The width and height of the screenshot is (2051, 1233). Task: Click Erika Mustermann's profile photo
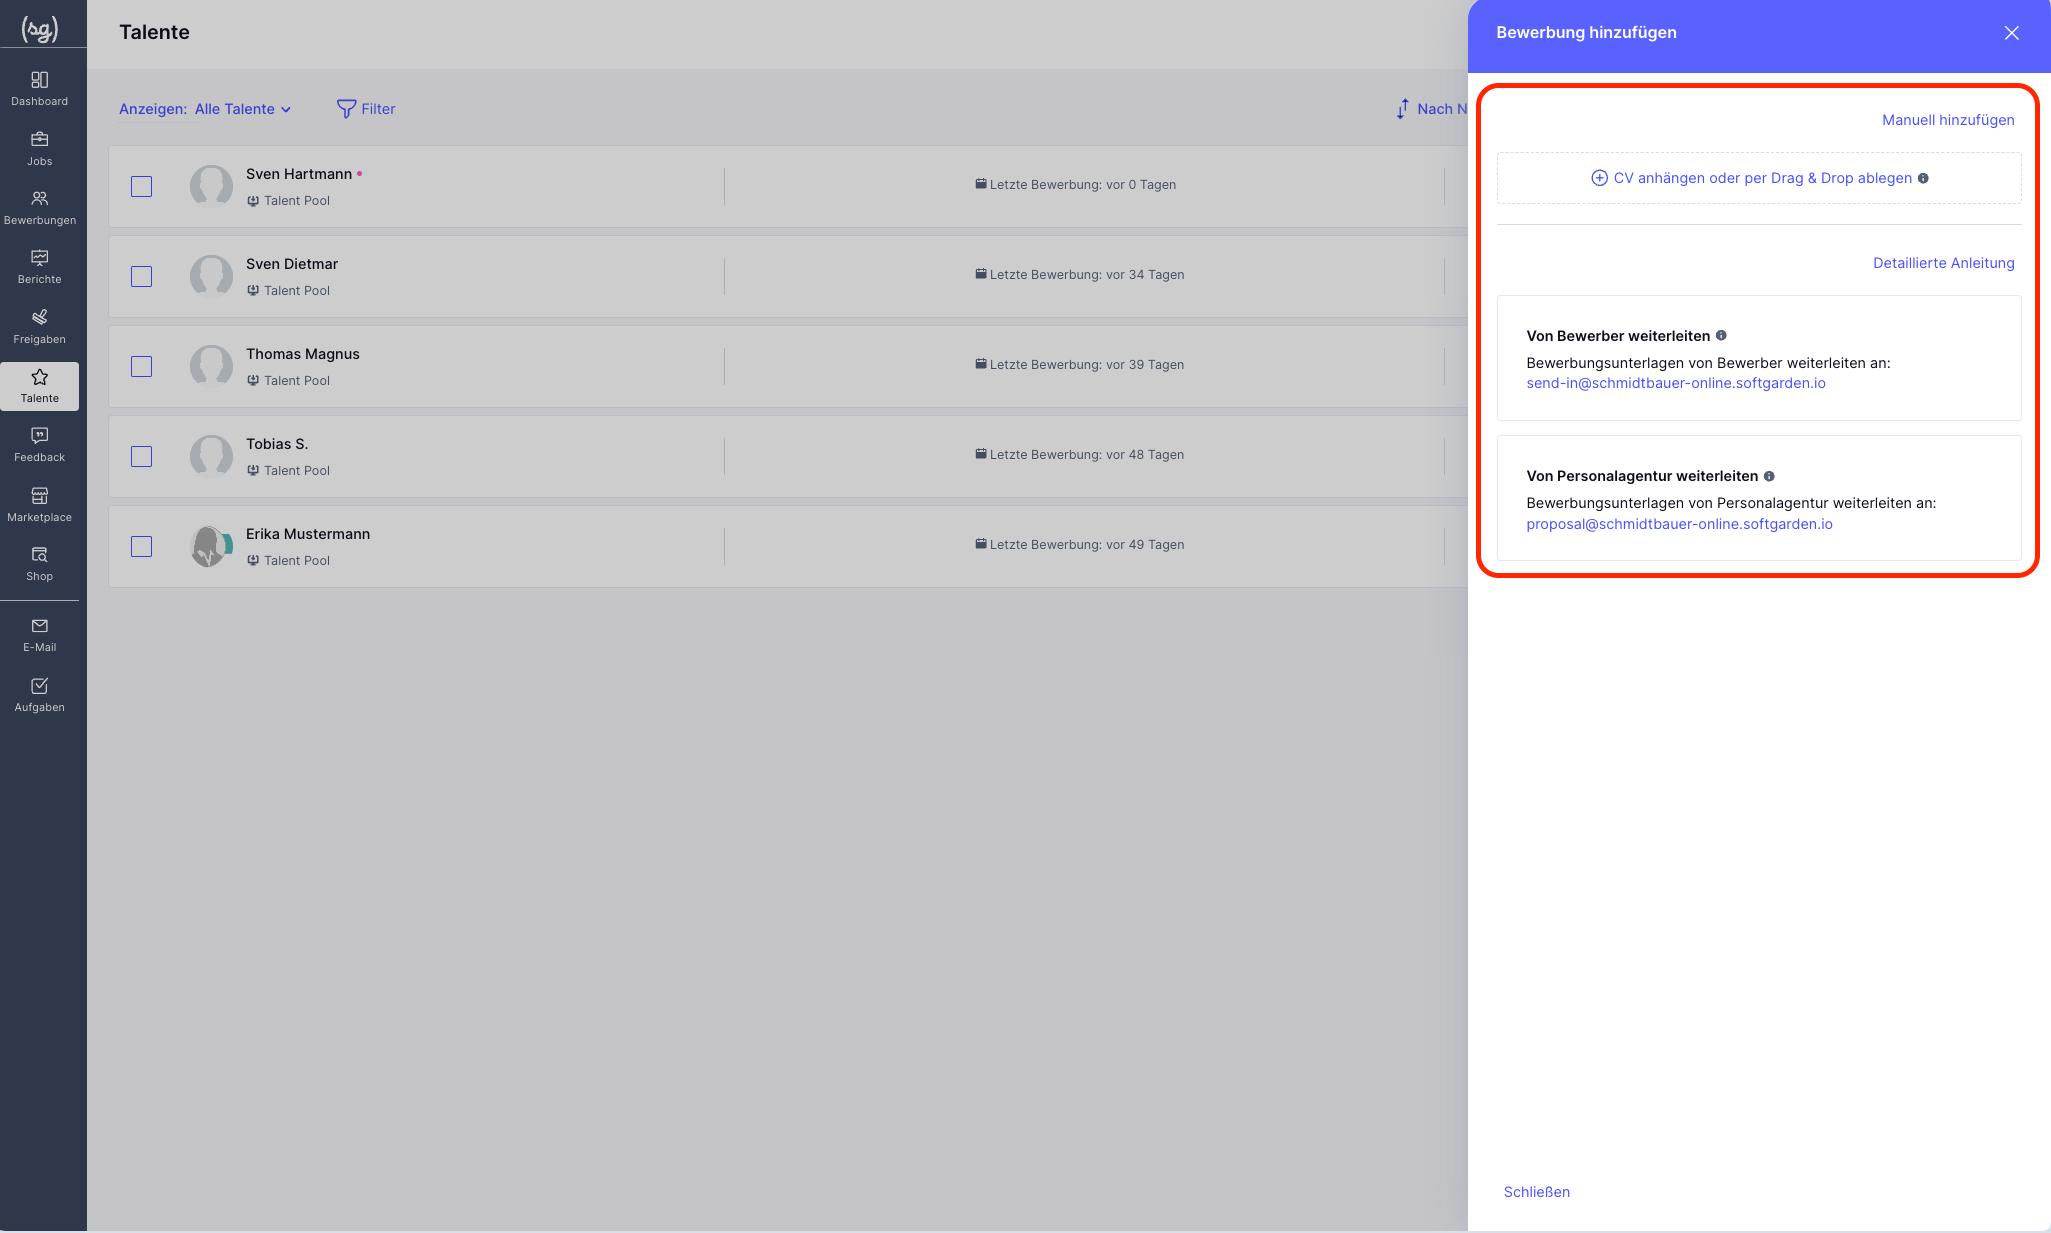[x=211, y=546]
